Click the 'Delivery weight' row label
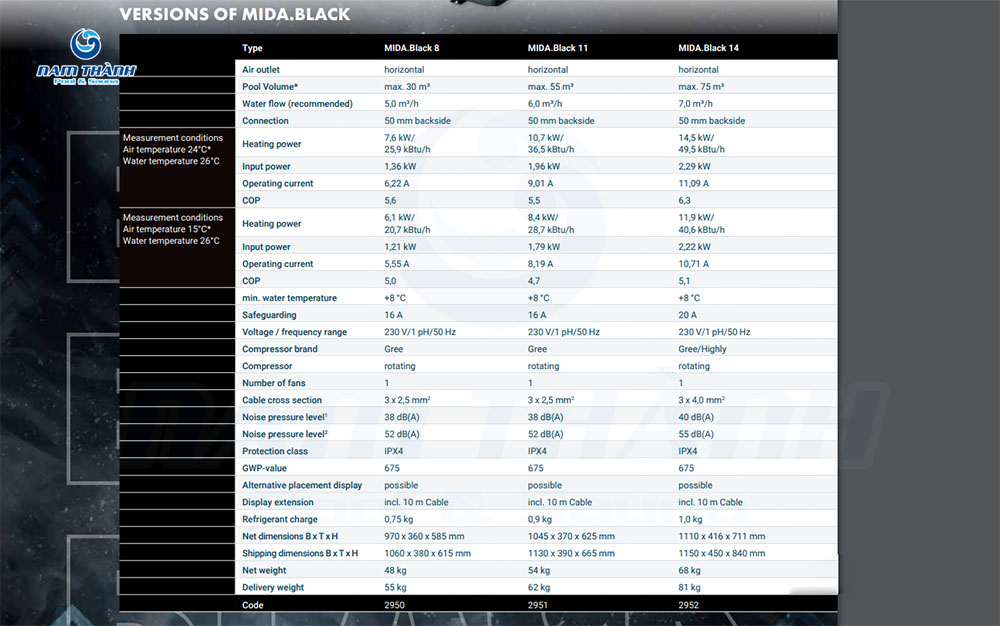 click(x=273, y=587)
